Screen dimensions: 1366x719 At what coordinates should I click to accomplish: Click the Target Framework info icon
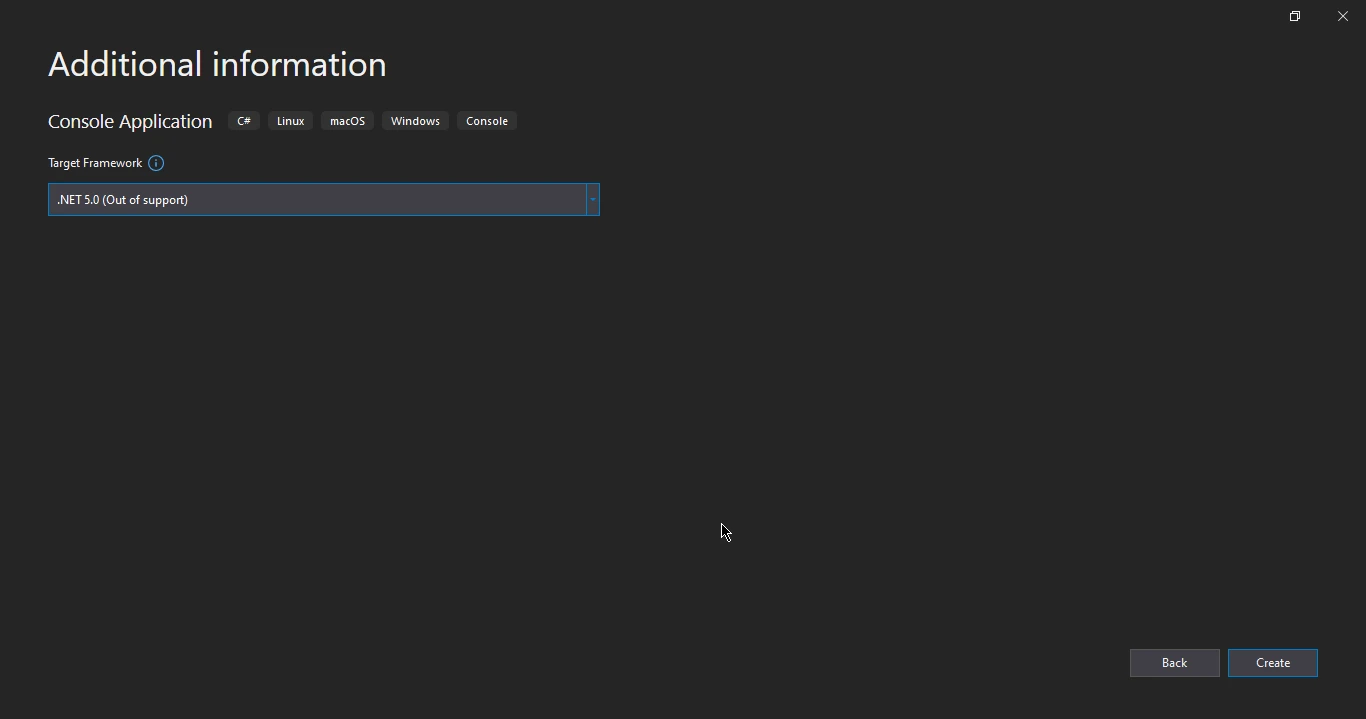[156, 163]
